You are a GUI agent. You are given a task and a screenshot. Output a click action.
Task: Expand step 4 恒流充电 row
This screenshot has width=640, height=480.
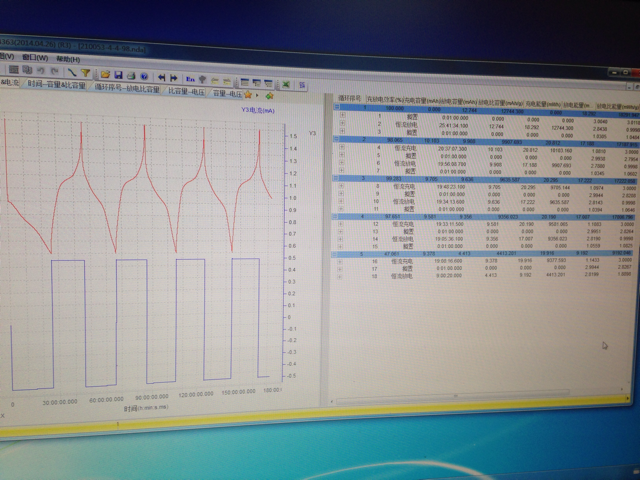342,147
